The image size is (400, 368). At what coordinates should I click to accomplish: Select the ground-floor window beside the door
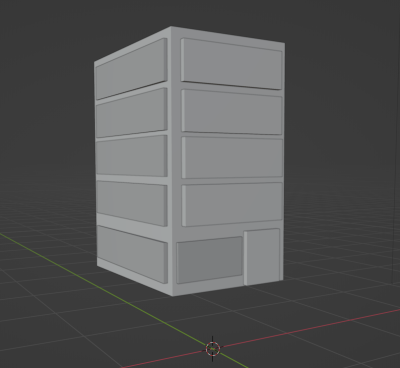coord(209,260)
